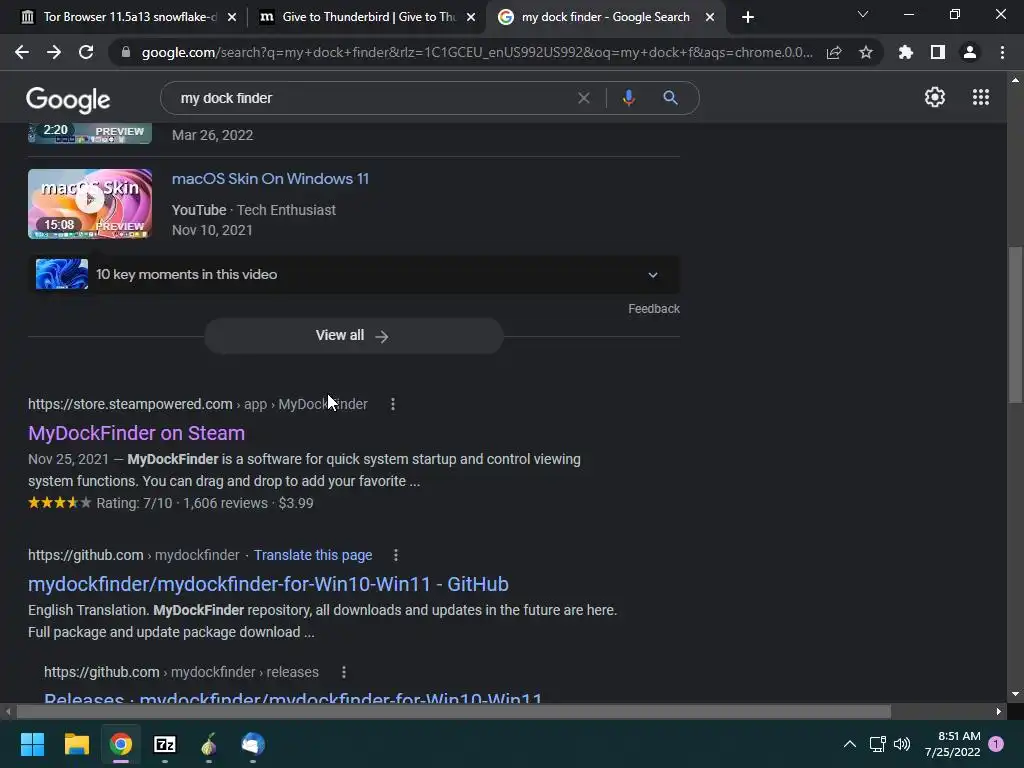The width and height of the screenshot is (1024, 768).
Task: Clear the Google search box
Action: point(584,98)
